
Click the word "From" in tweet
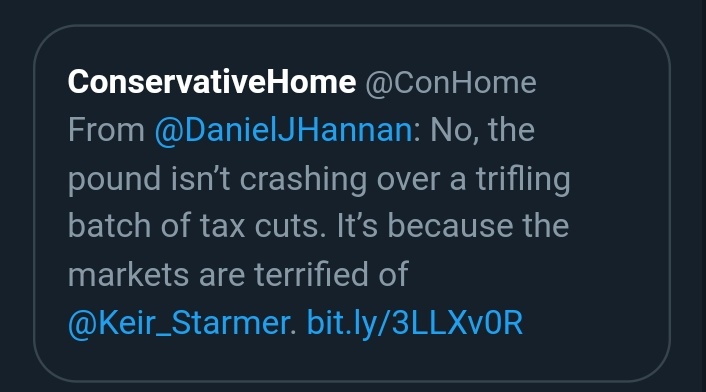point(106,130)
